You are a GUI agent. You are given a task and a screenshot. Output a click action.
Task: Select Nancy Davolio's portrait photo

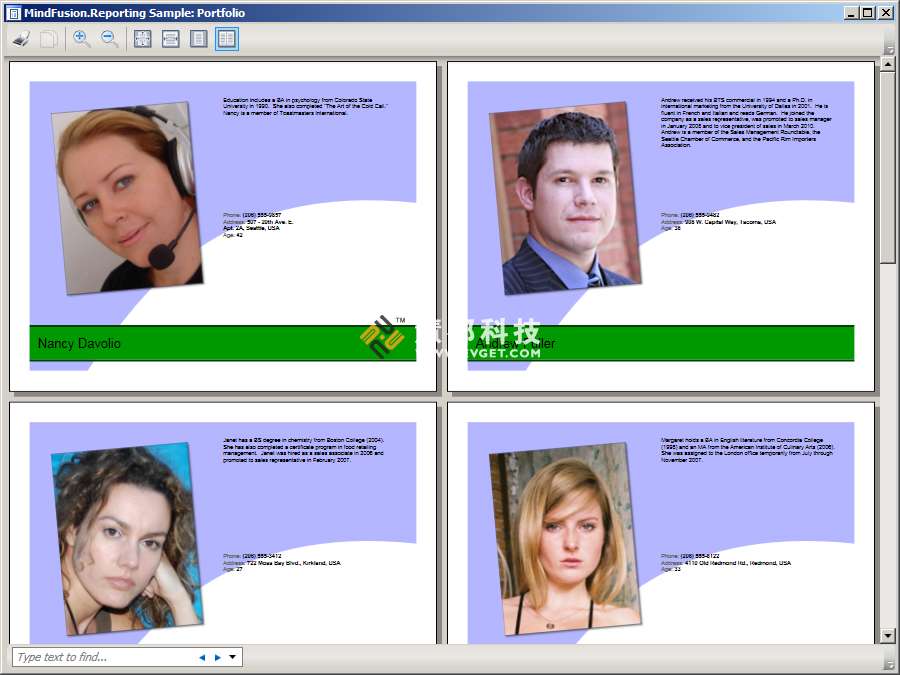[x=127, y=199]
